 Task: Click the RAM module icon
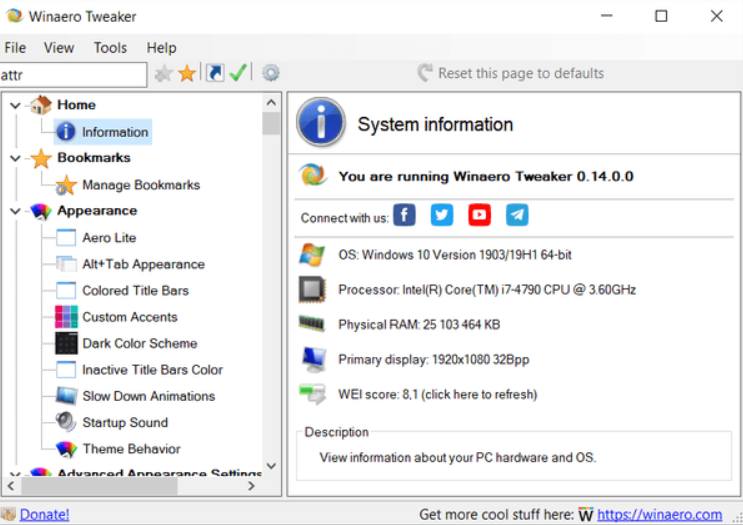312,324
